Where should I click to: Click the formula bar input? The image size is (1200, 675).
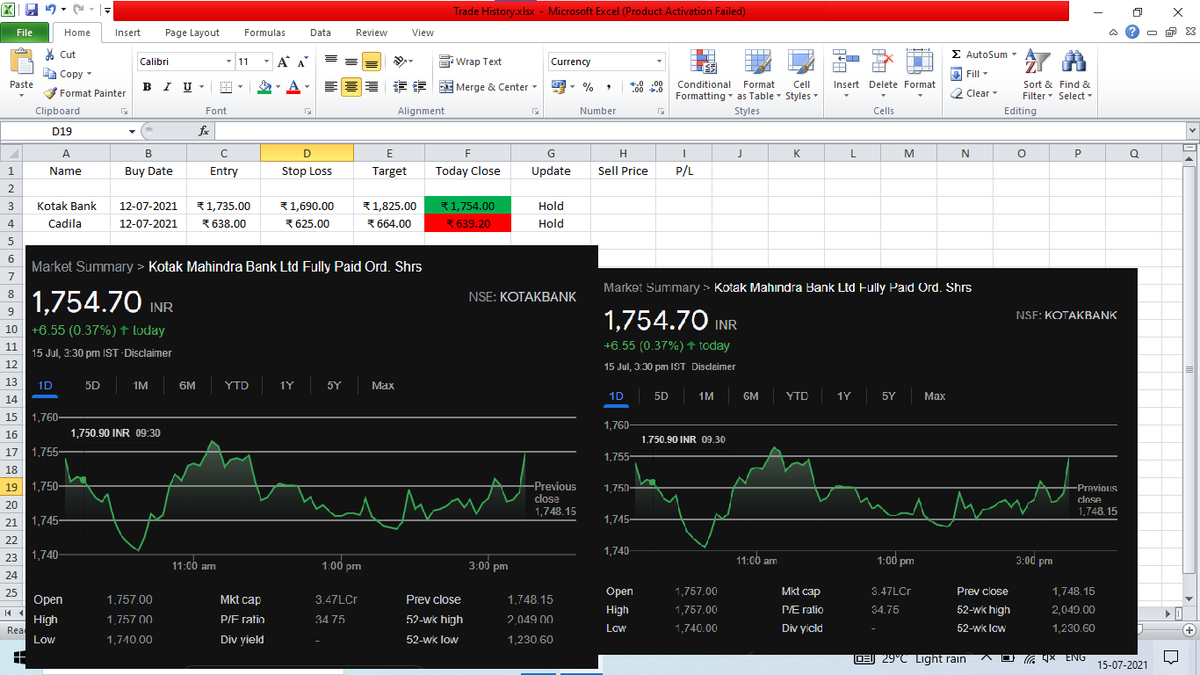pos(698,131)
